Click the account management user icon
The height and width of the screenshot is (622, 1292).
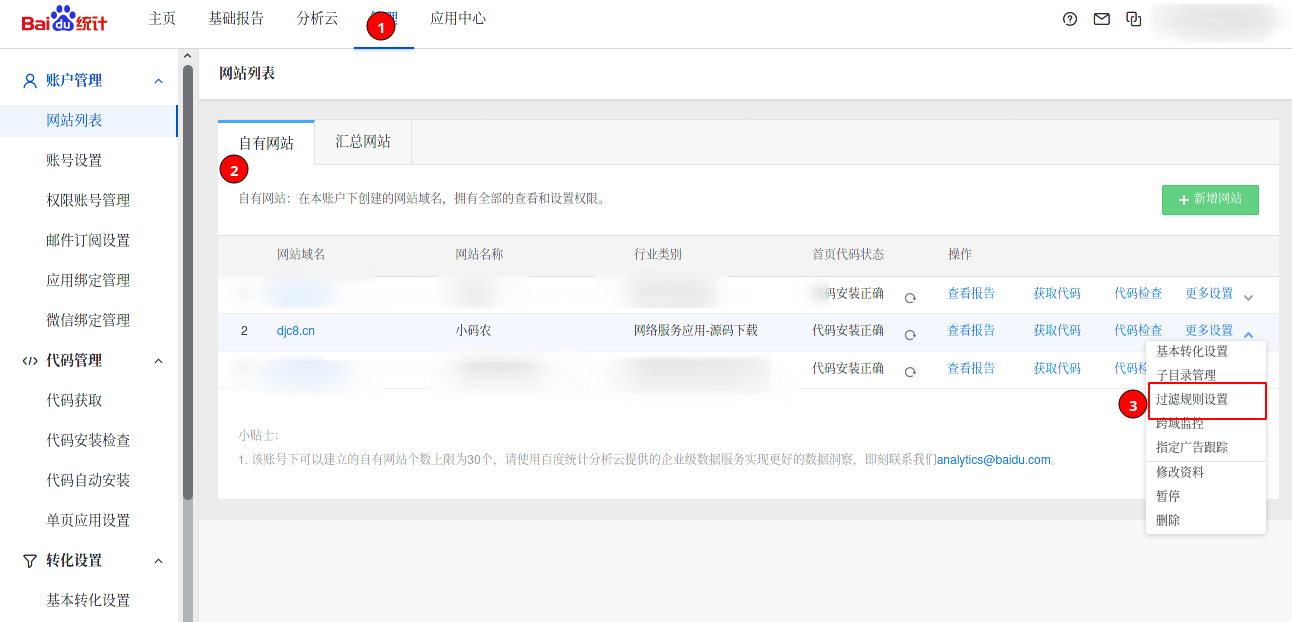pyautogui.click(x=30, y=81)
